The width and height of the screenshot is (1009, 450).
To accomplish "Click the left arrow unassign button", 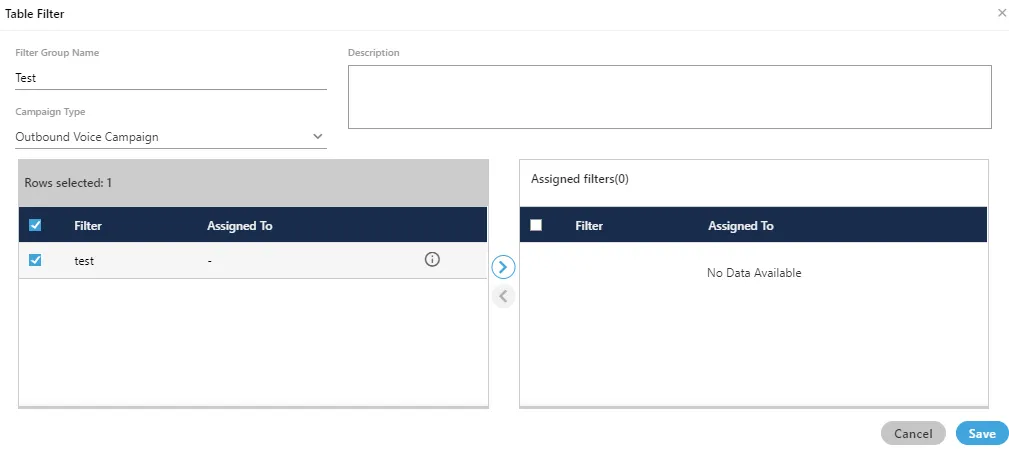I will pyautogui.click(x=503, y=296).
